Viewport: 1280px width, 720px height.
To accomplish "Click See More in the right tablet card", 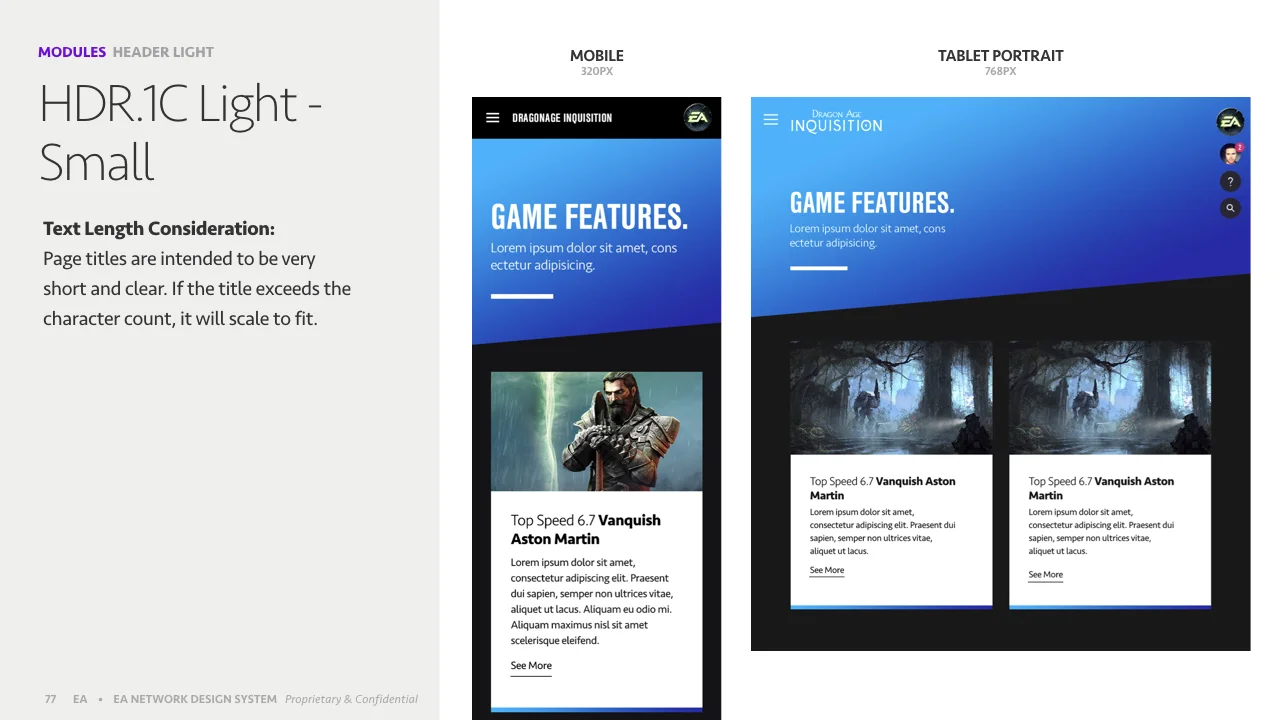I will pos(1046,575).
